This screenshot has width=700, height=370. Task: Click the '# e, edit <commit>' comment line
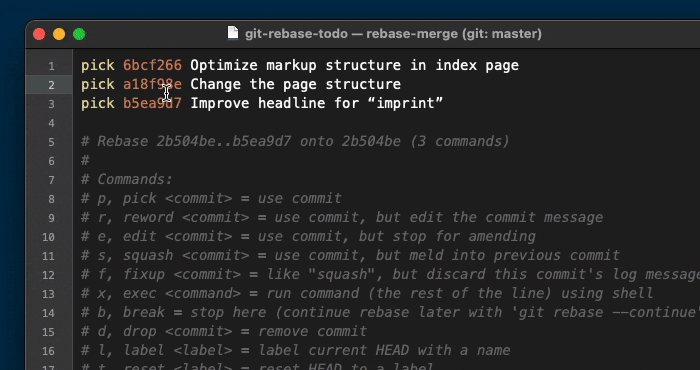click(x=308, y=236)
